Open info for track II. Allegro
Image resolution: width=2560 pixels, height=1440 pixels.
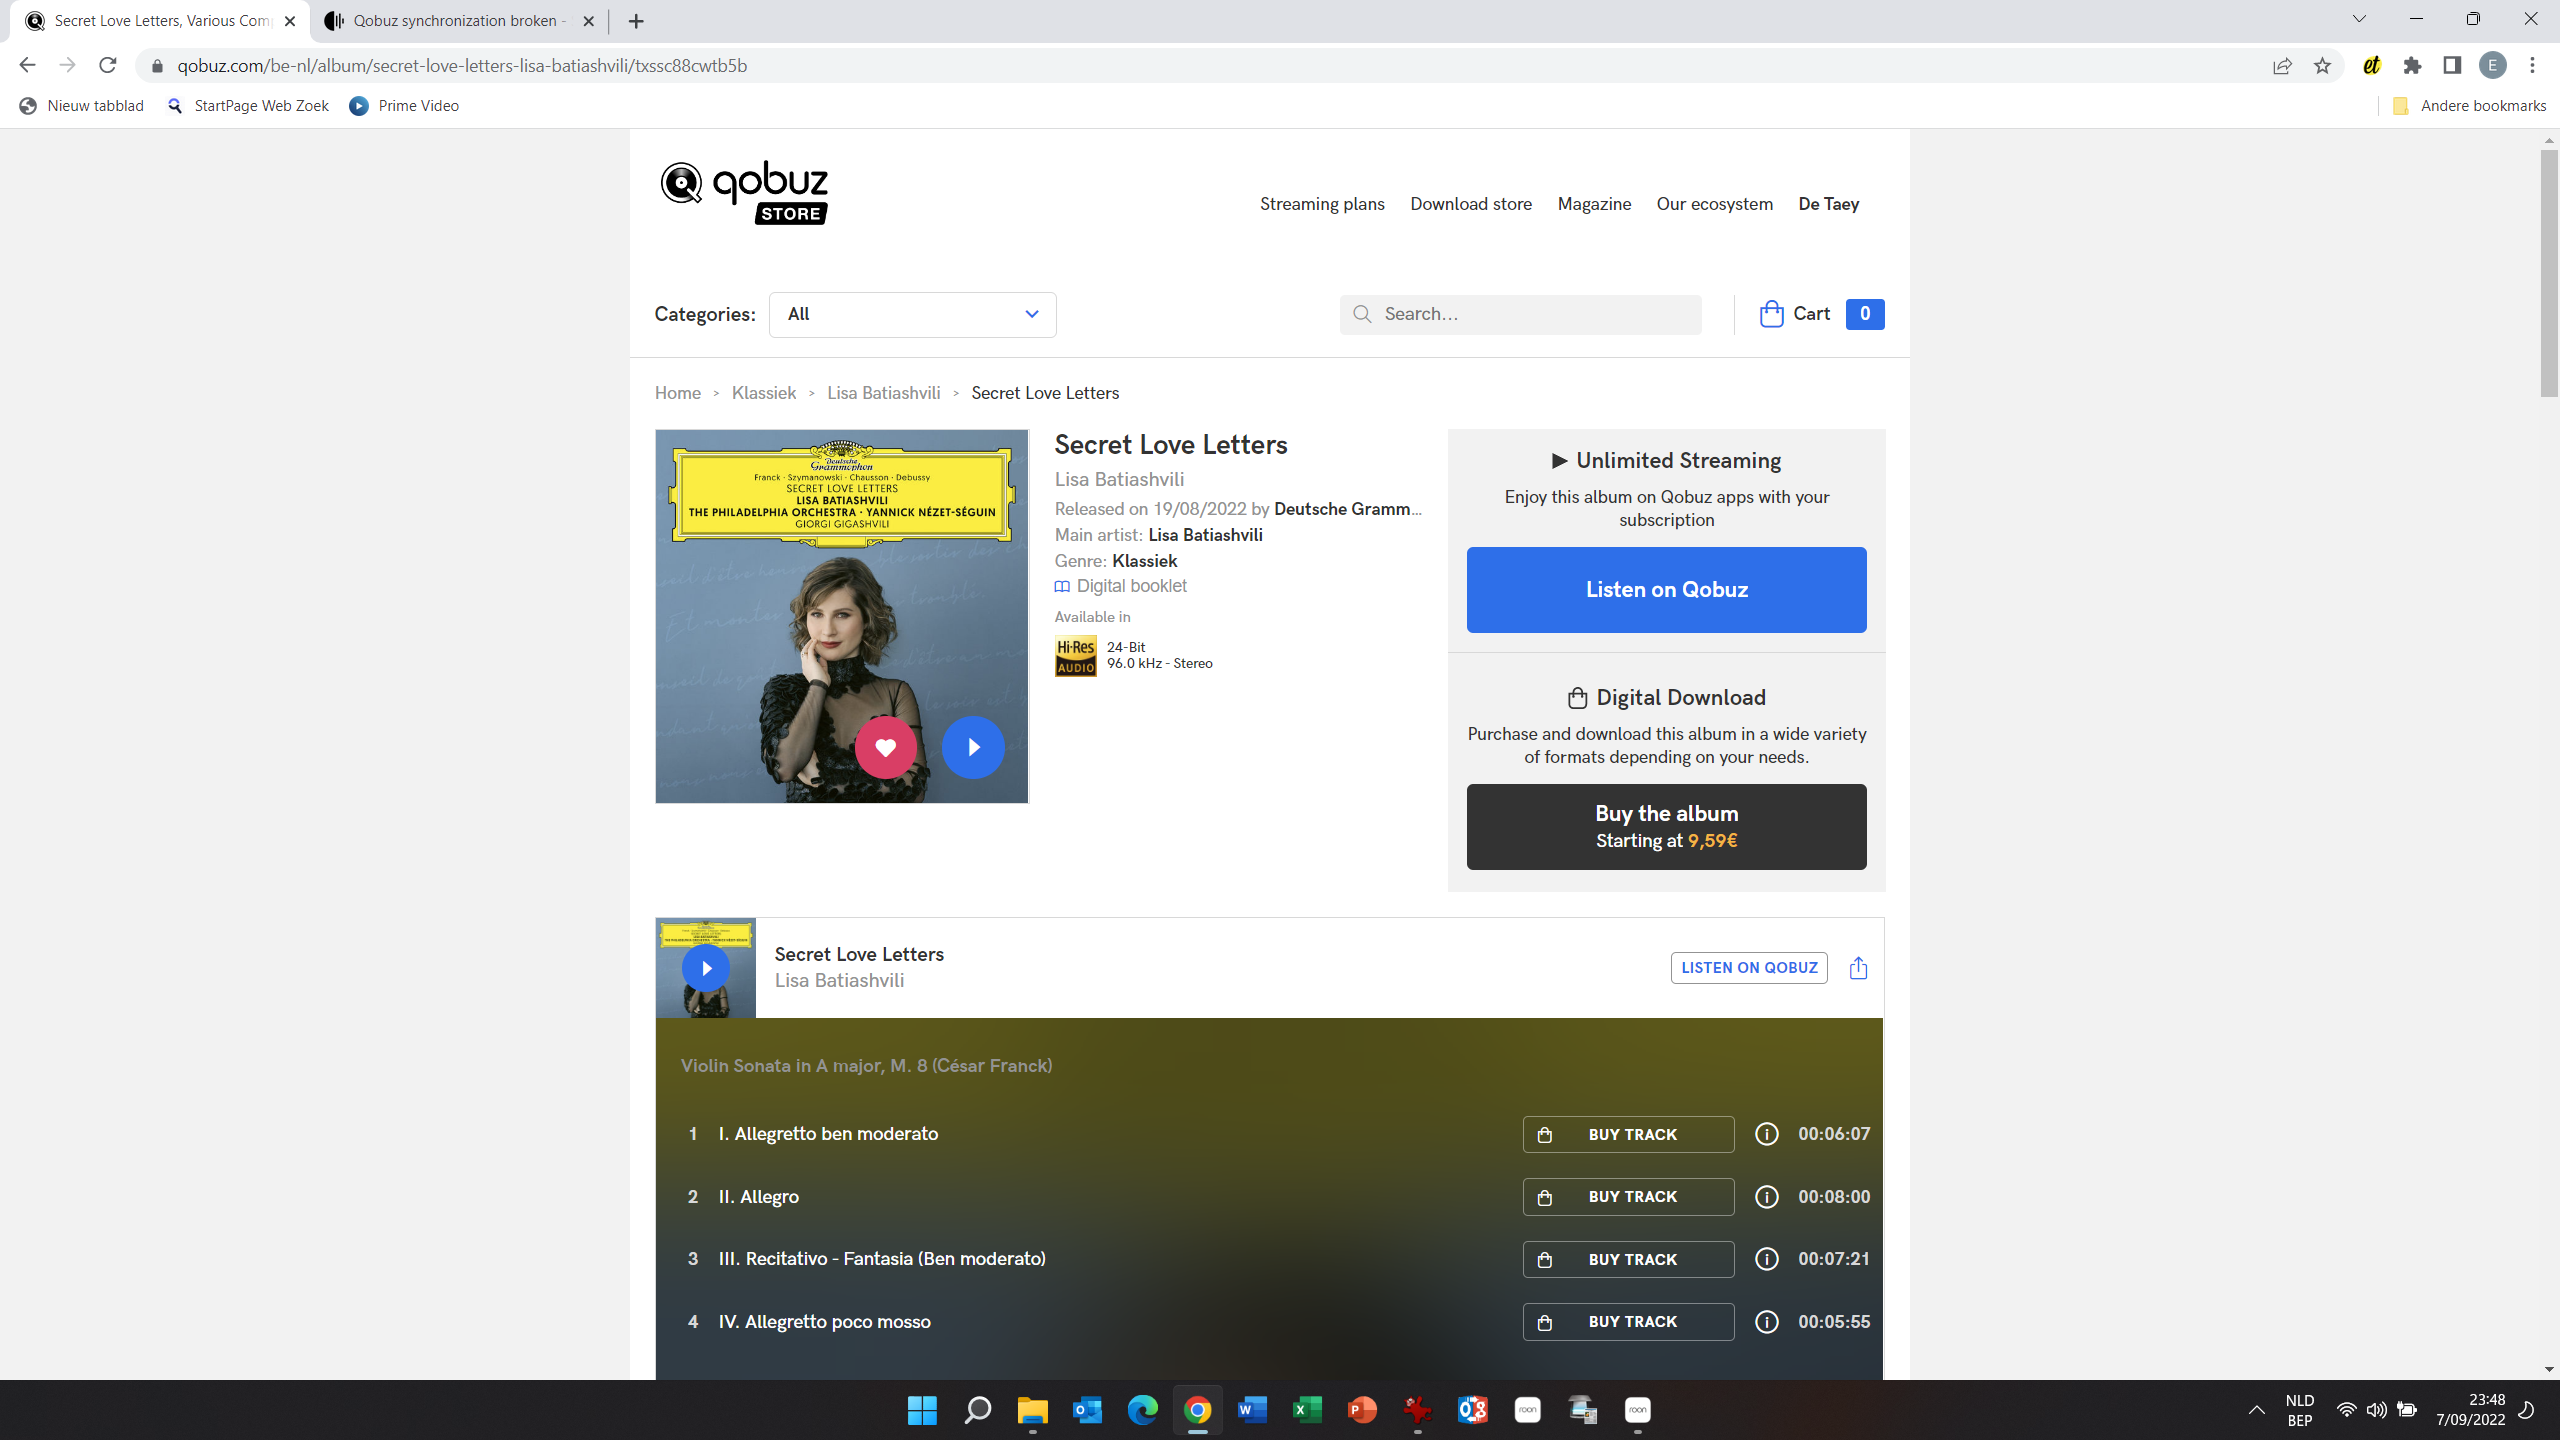click(x=1767, y=1197)
